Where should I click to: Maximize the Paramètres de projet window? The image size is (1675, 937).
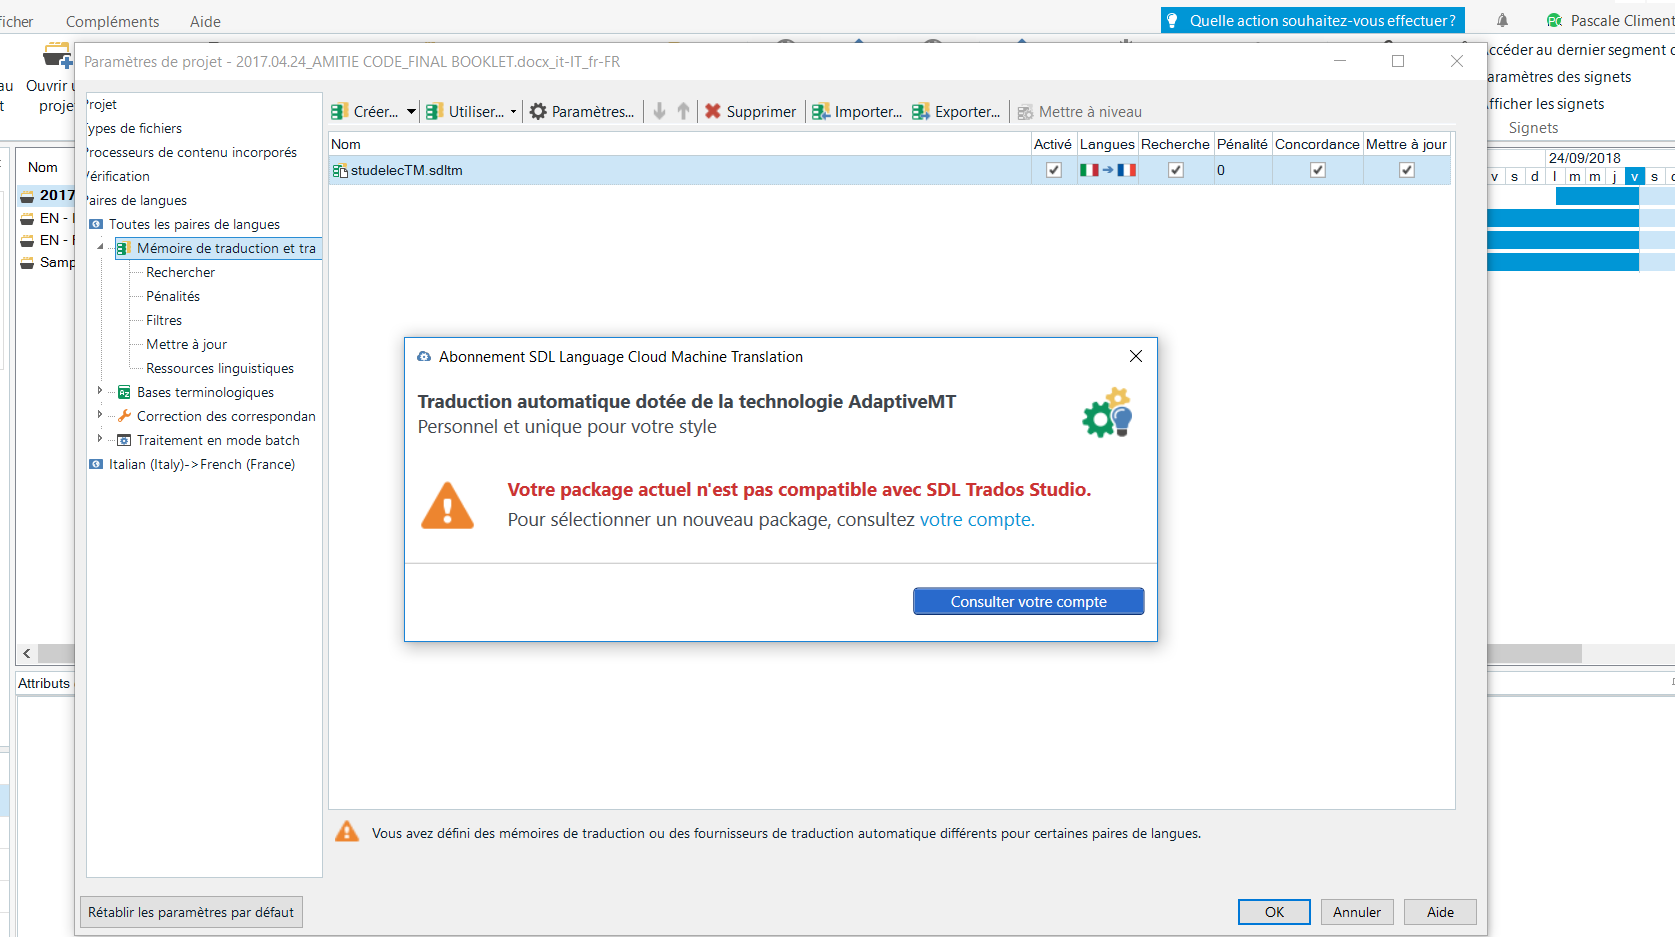point(1398,61)
